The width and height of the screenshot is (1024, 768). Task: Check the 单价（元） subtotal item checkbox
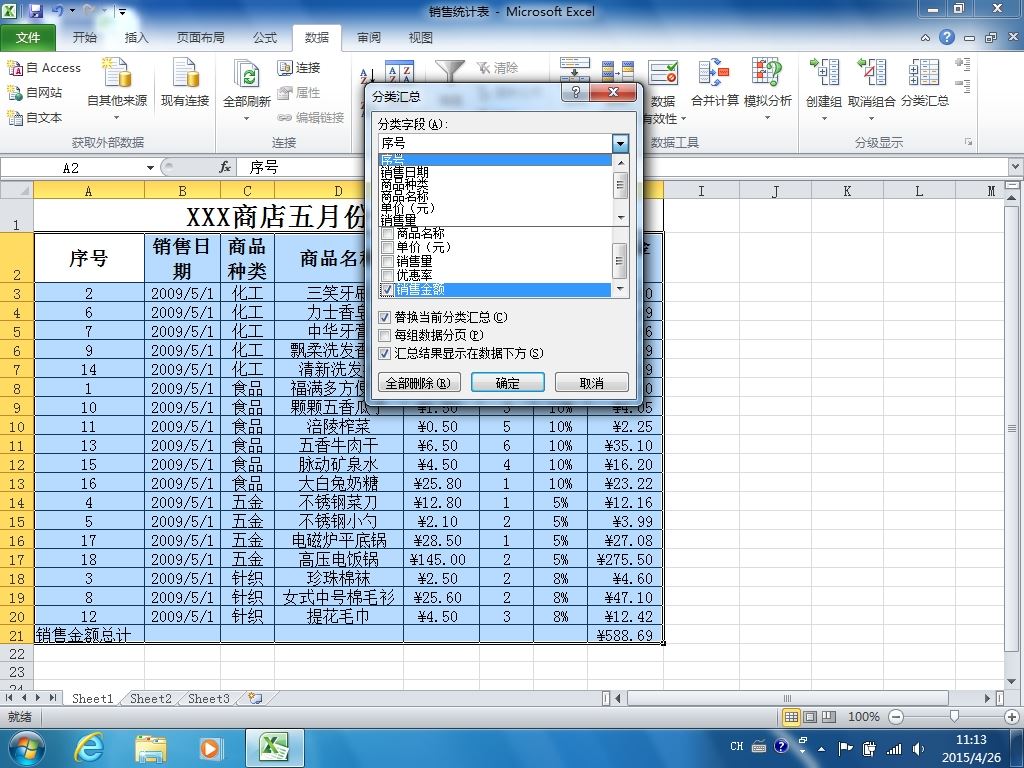point(387,247)
